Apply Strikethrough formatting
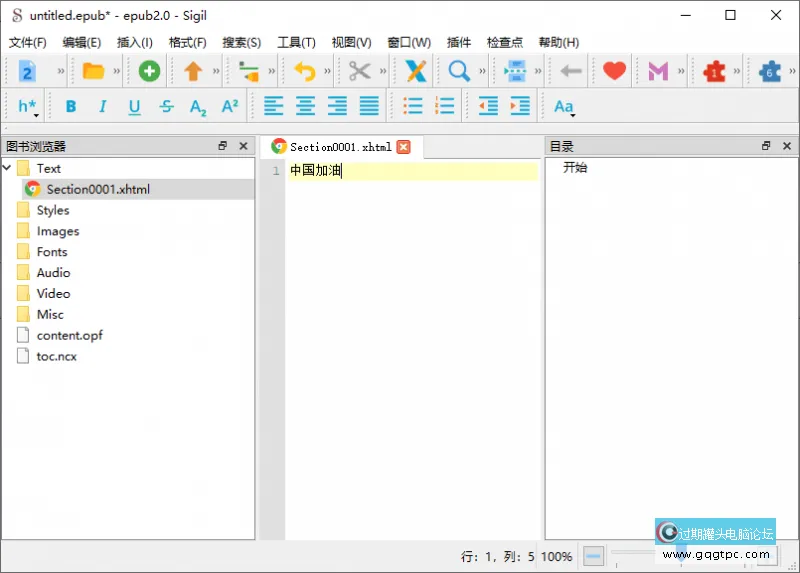This screenshot has width=800, height=573. [166, 106]
